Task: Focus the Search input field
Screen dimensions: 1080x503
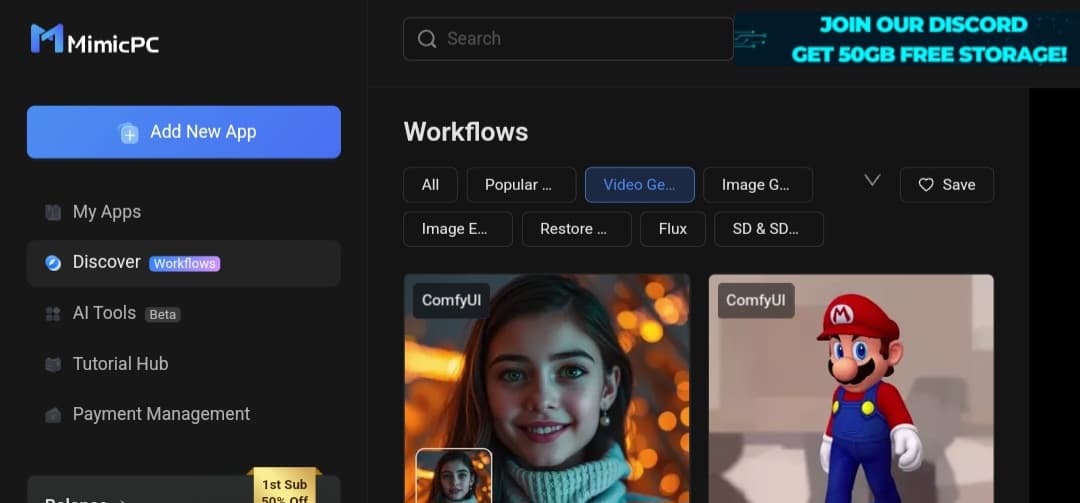Action: [x=568, y=39]
